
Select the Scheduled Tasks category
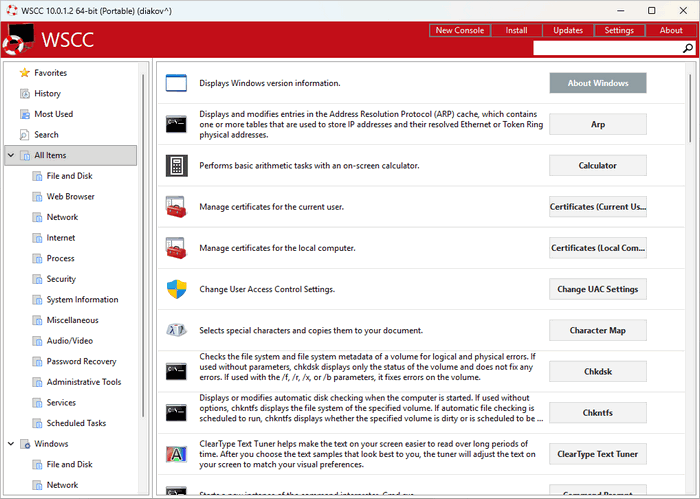point(76,423)
